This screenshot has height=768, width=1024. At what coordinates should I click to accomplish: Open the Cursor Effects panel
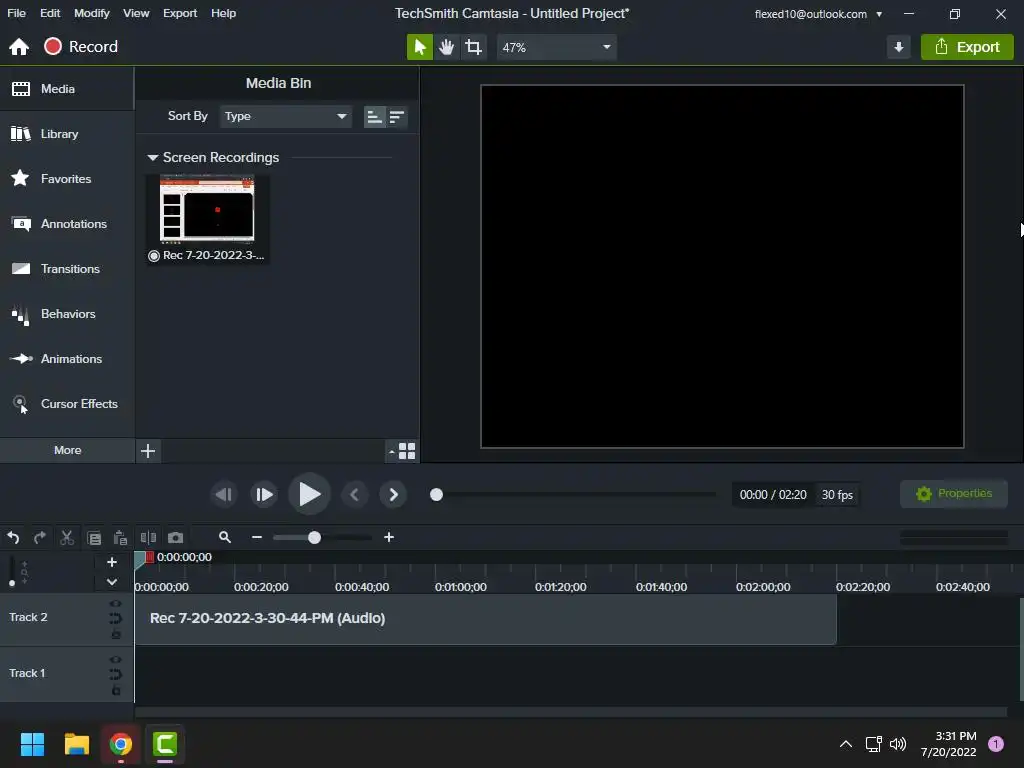(67, 404)
